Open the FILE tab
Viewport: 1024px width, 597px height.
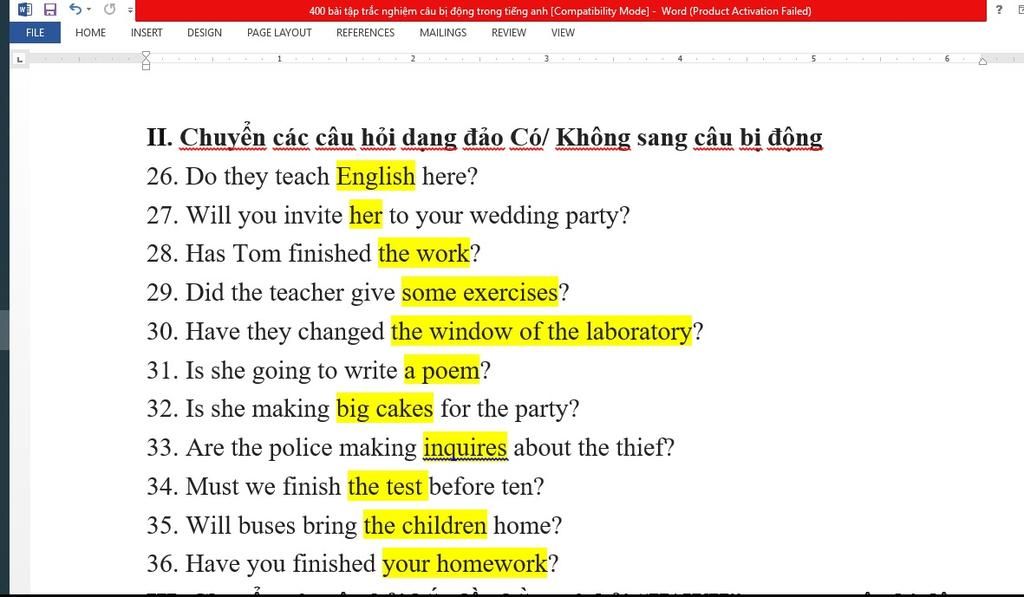(35, 33)
